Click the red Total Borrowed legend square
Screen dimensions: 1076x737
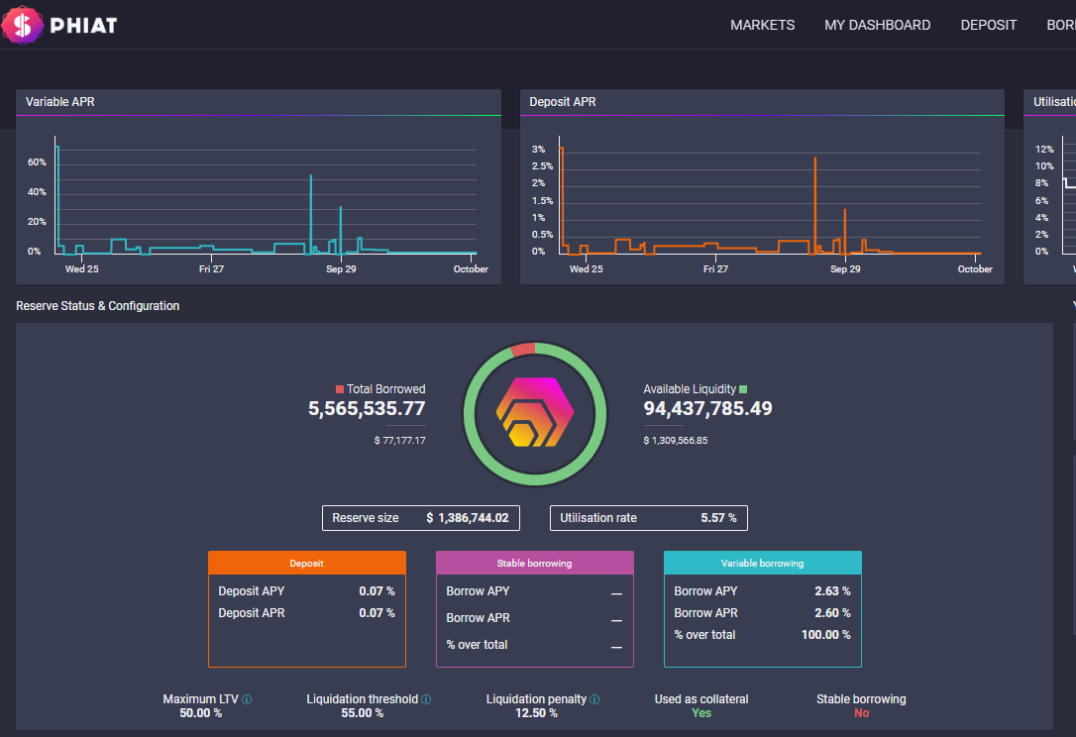(x=340, y=389)
